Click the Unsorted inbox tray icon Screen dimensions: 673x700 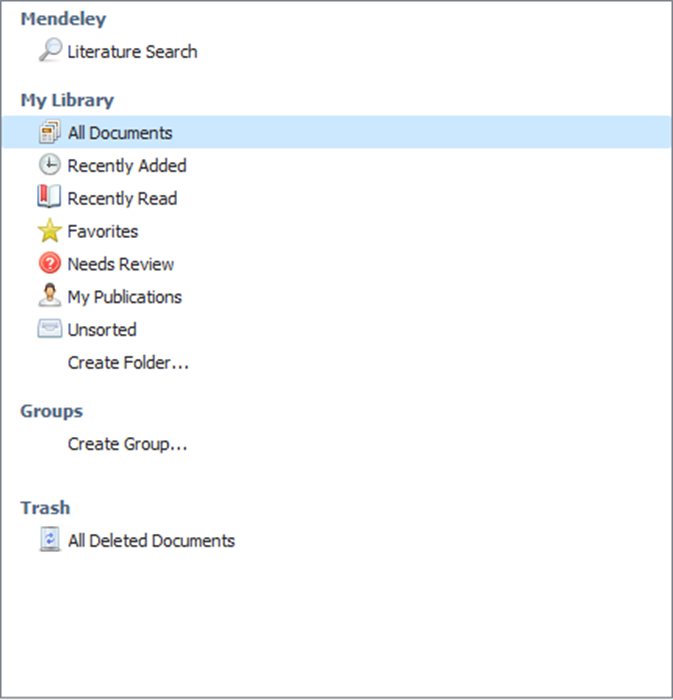(50, 329)
